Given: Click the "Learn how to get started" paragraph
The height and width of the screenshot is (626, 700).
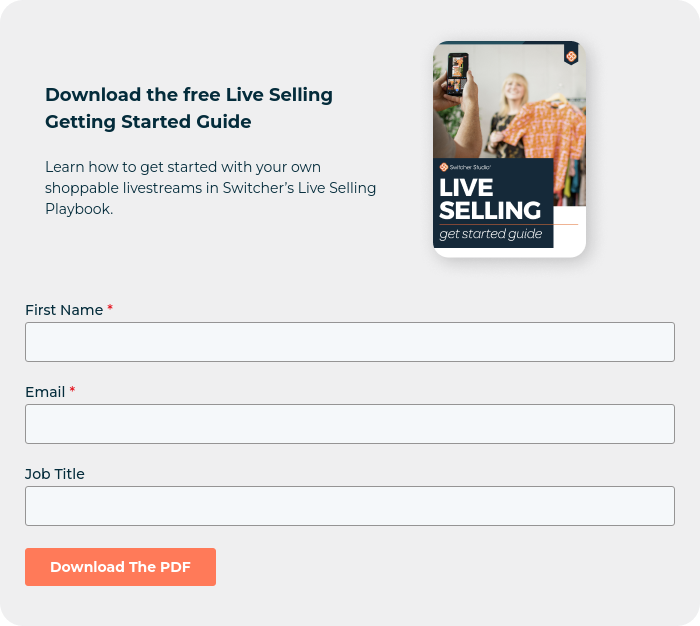Looking at the screenshot, I should [x=210, y=188].
